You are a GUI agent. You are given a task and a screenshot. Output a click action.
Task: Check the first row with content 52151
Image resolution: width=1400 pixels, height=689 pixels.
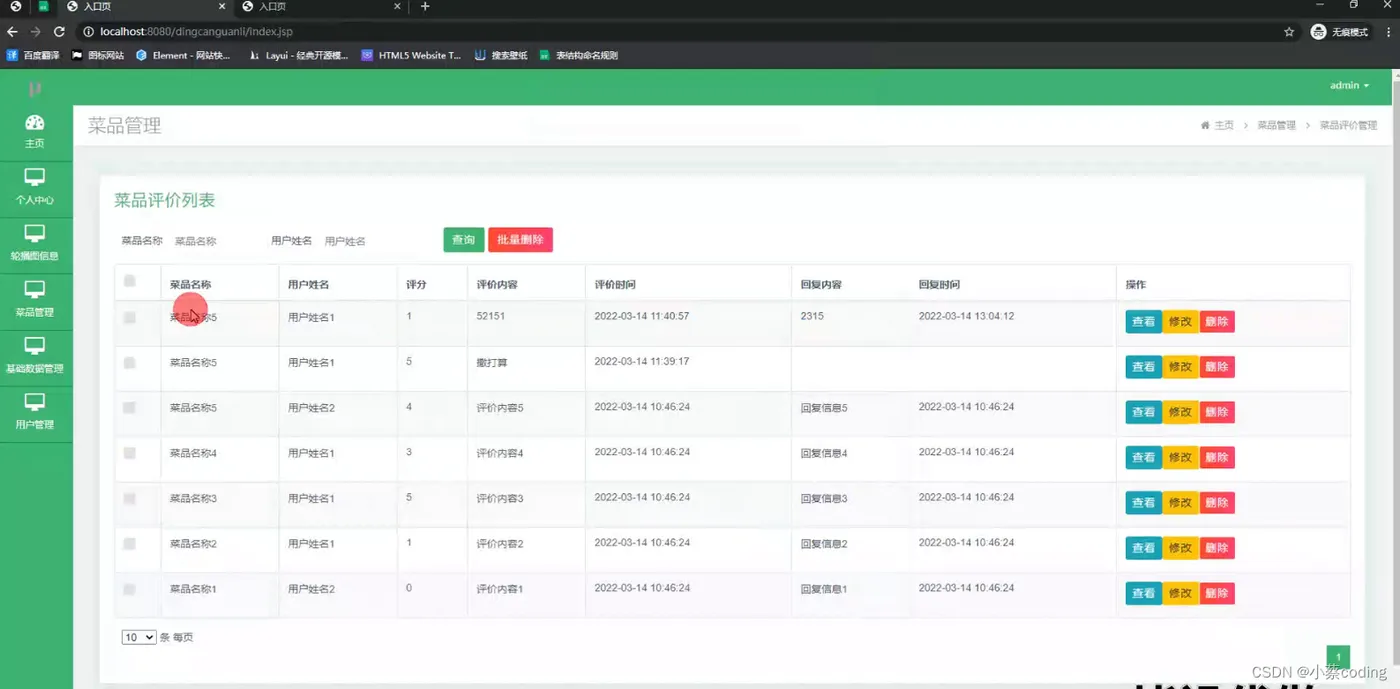point(129,317)
